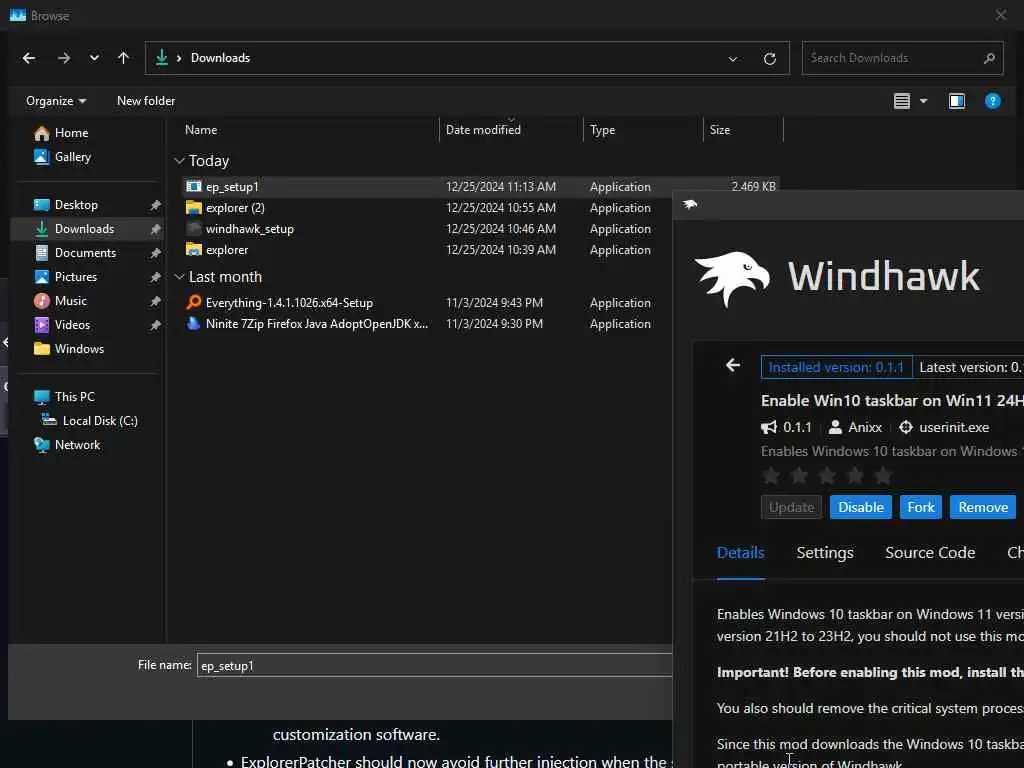Screen dimensions: 1024x768
Task: Click the Disable button in Windhawk
Action: (861, 507)
